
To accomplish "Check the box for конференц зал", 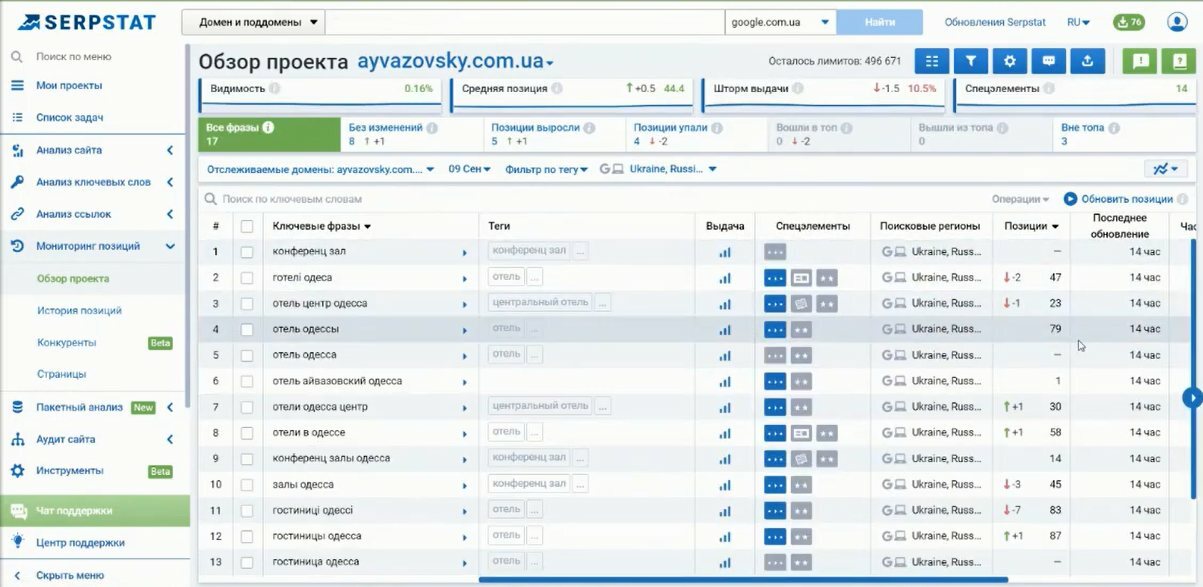I will 247,252.
